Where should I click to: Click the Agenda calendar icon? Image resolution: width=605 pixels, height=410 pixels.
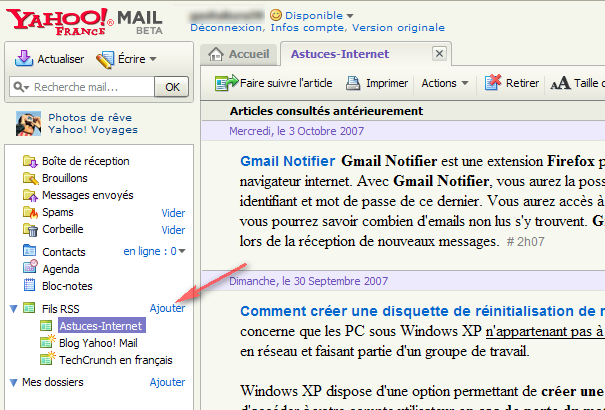[x=30, y=267]
